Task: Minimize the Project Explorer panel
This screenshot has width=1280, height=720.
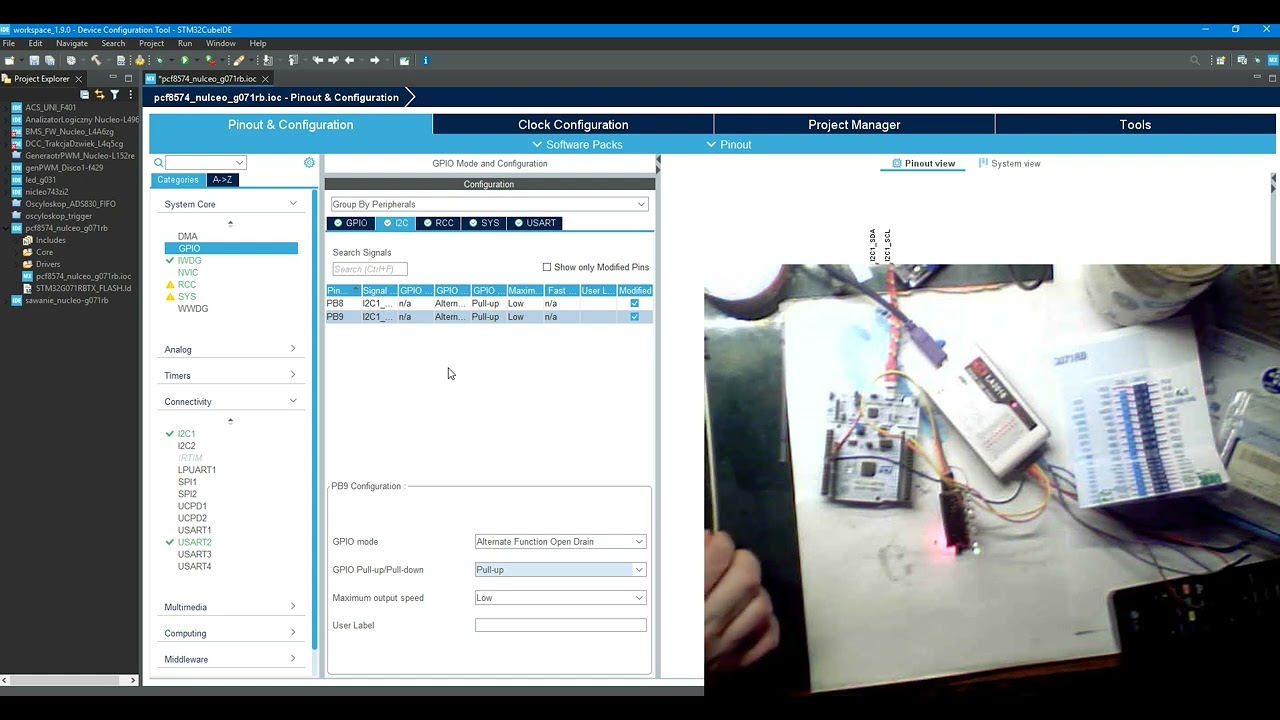Action: pos(113,78)
